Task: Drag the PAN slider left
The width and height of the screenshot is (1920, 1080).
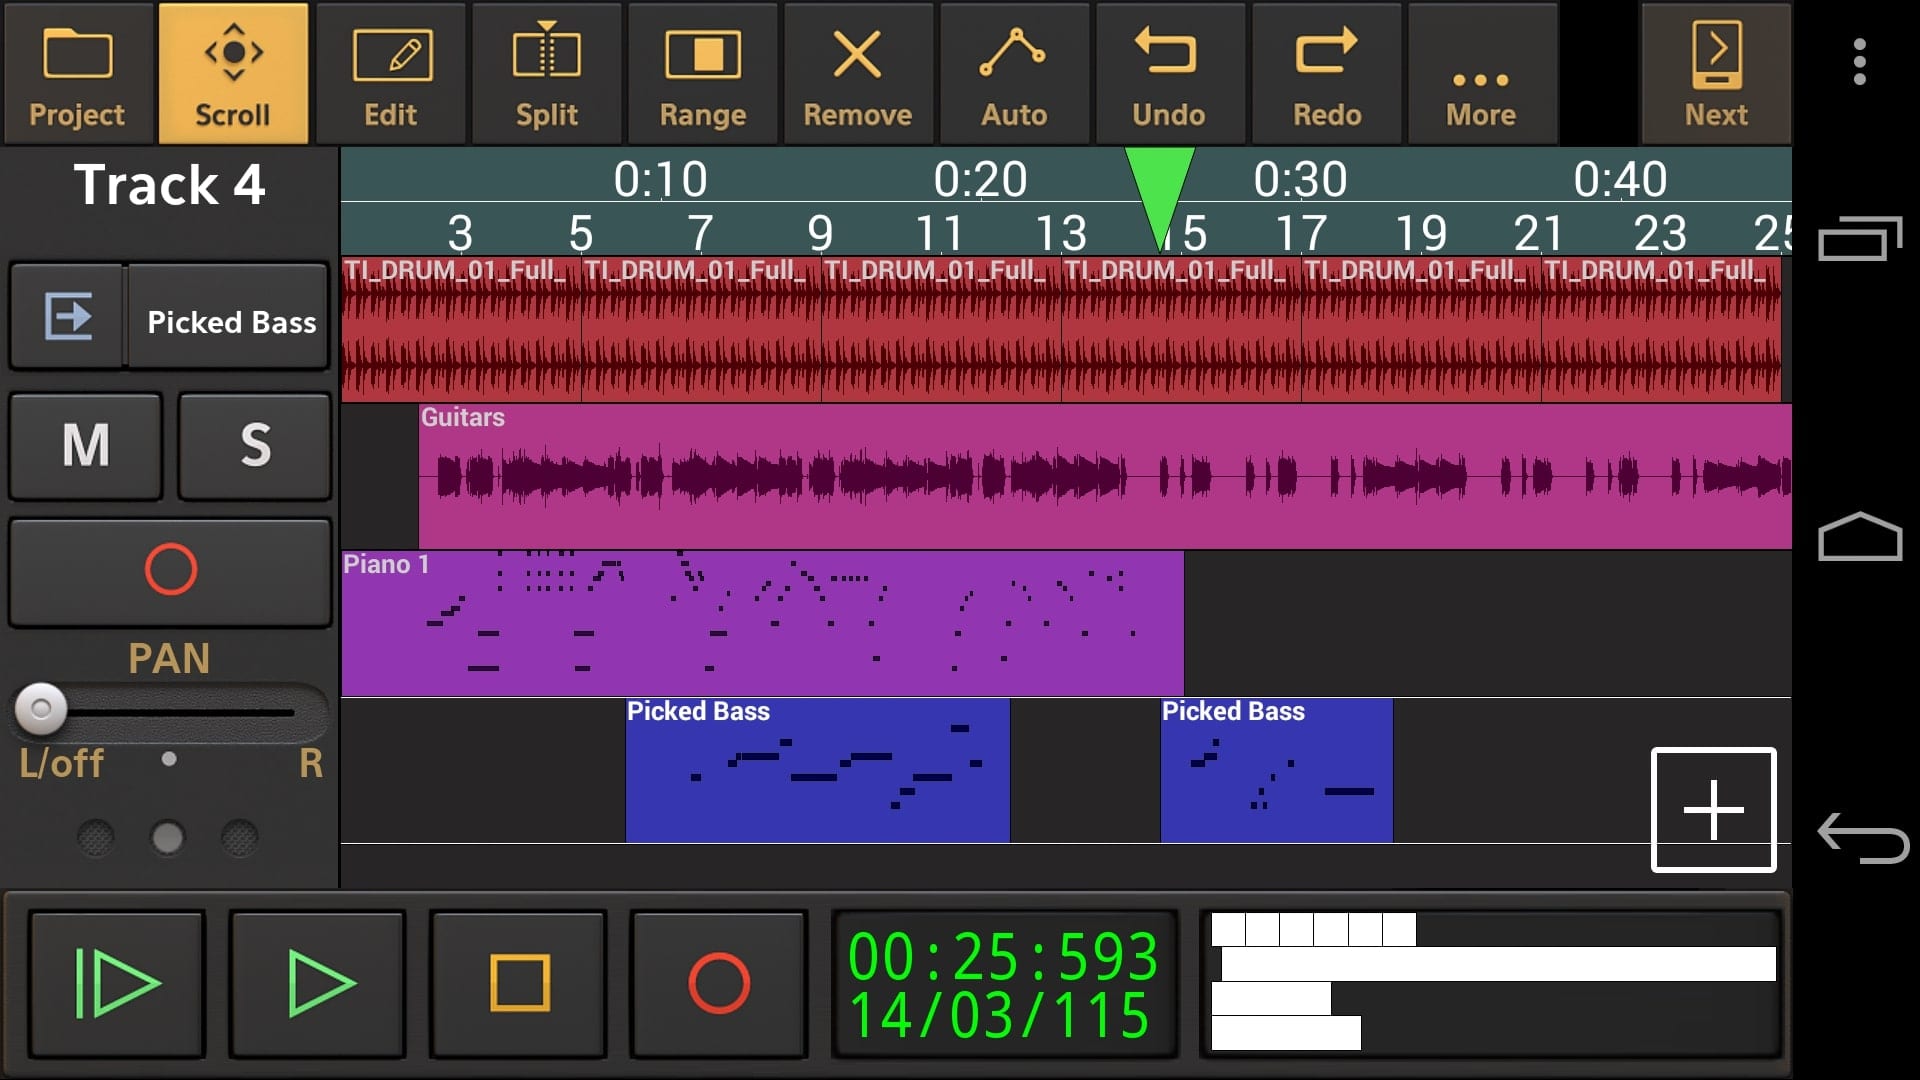Action: coord(42,708)
